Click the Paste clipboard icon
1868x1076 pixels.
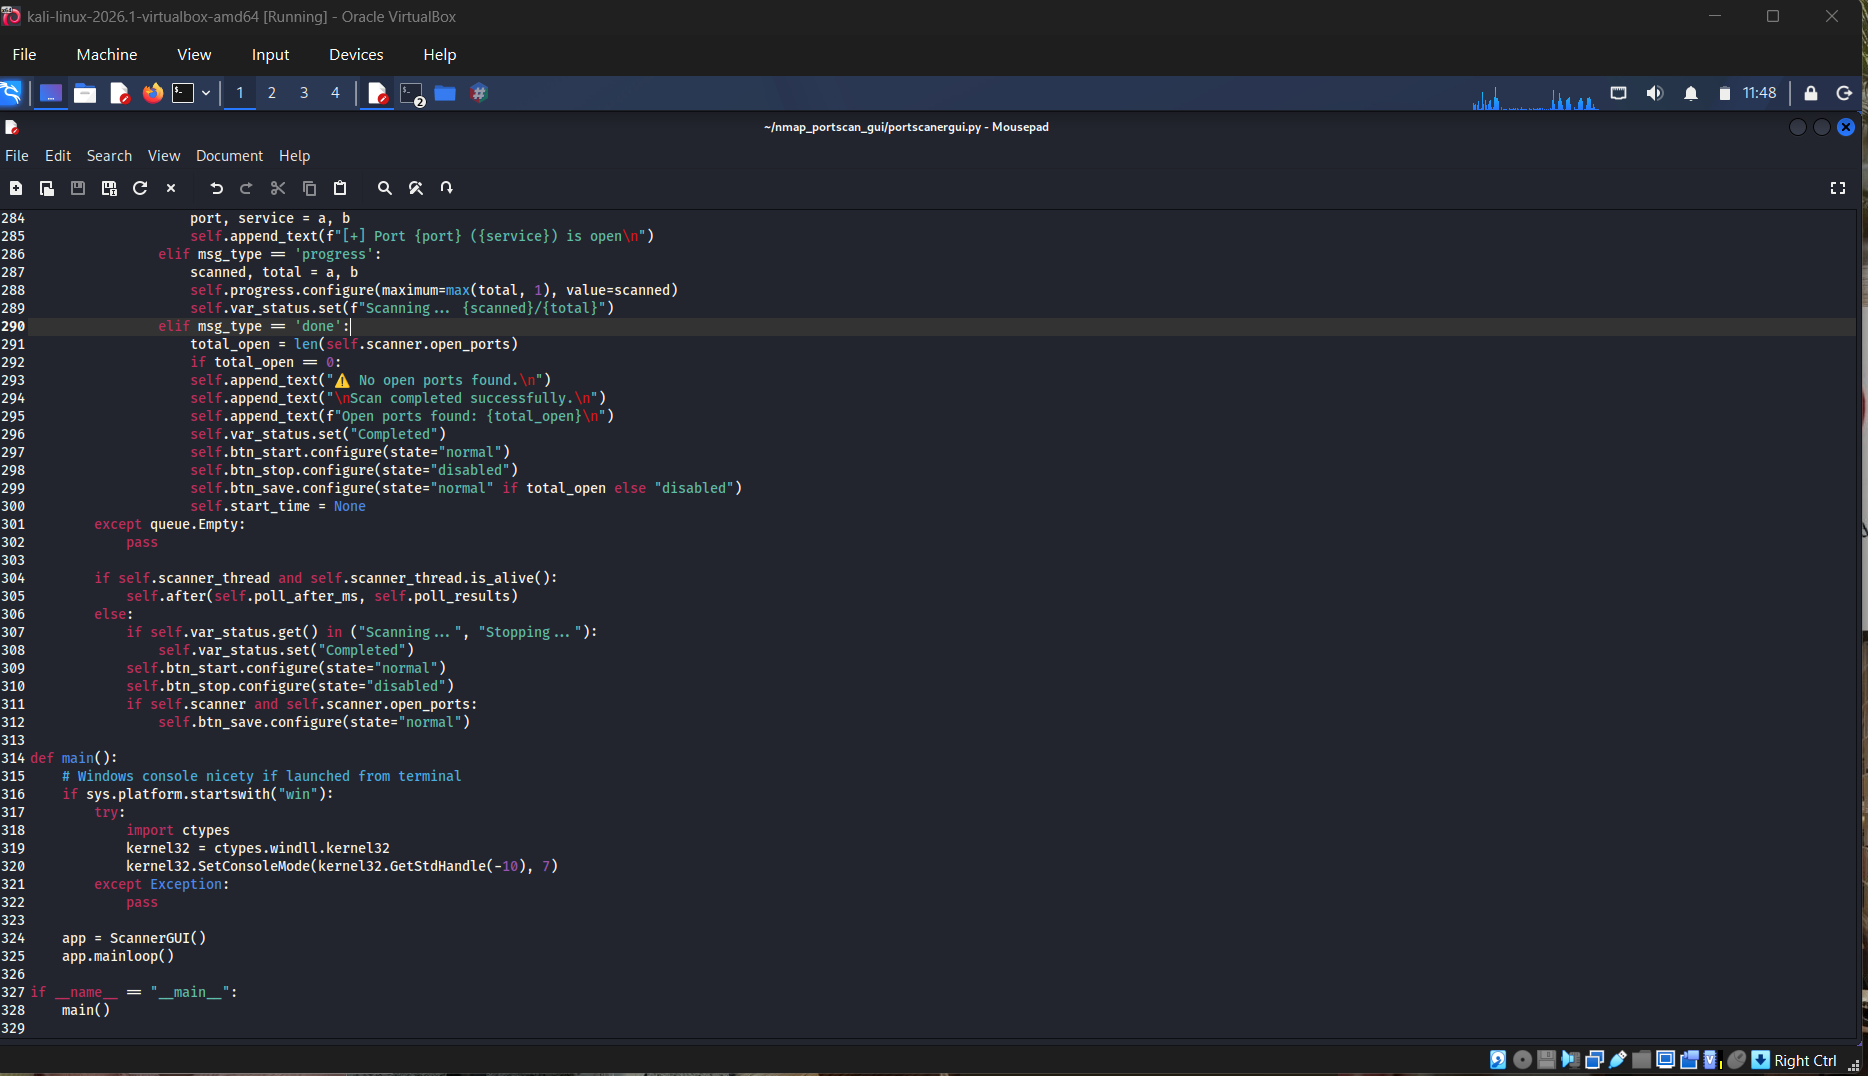tap(340, 188)
